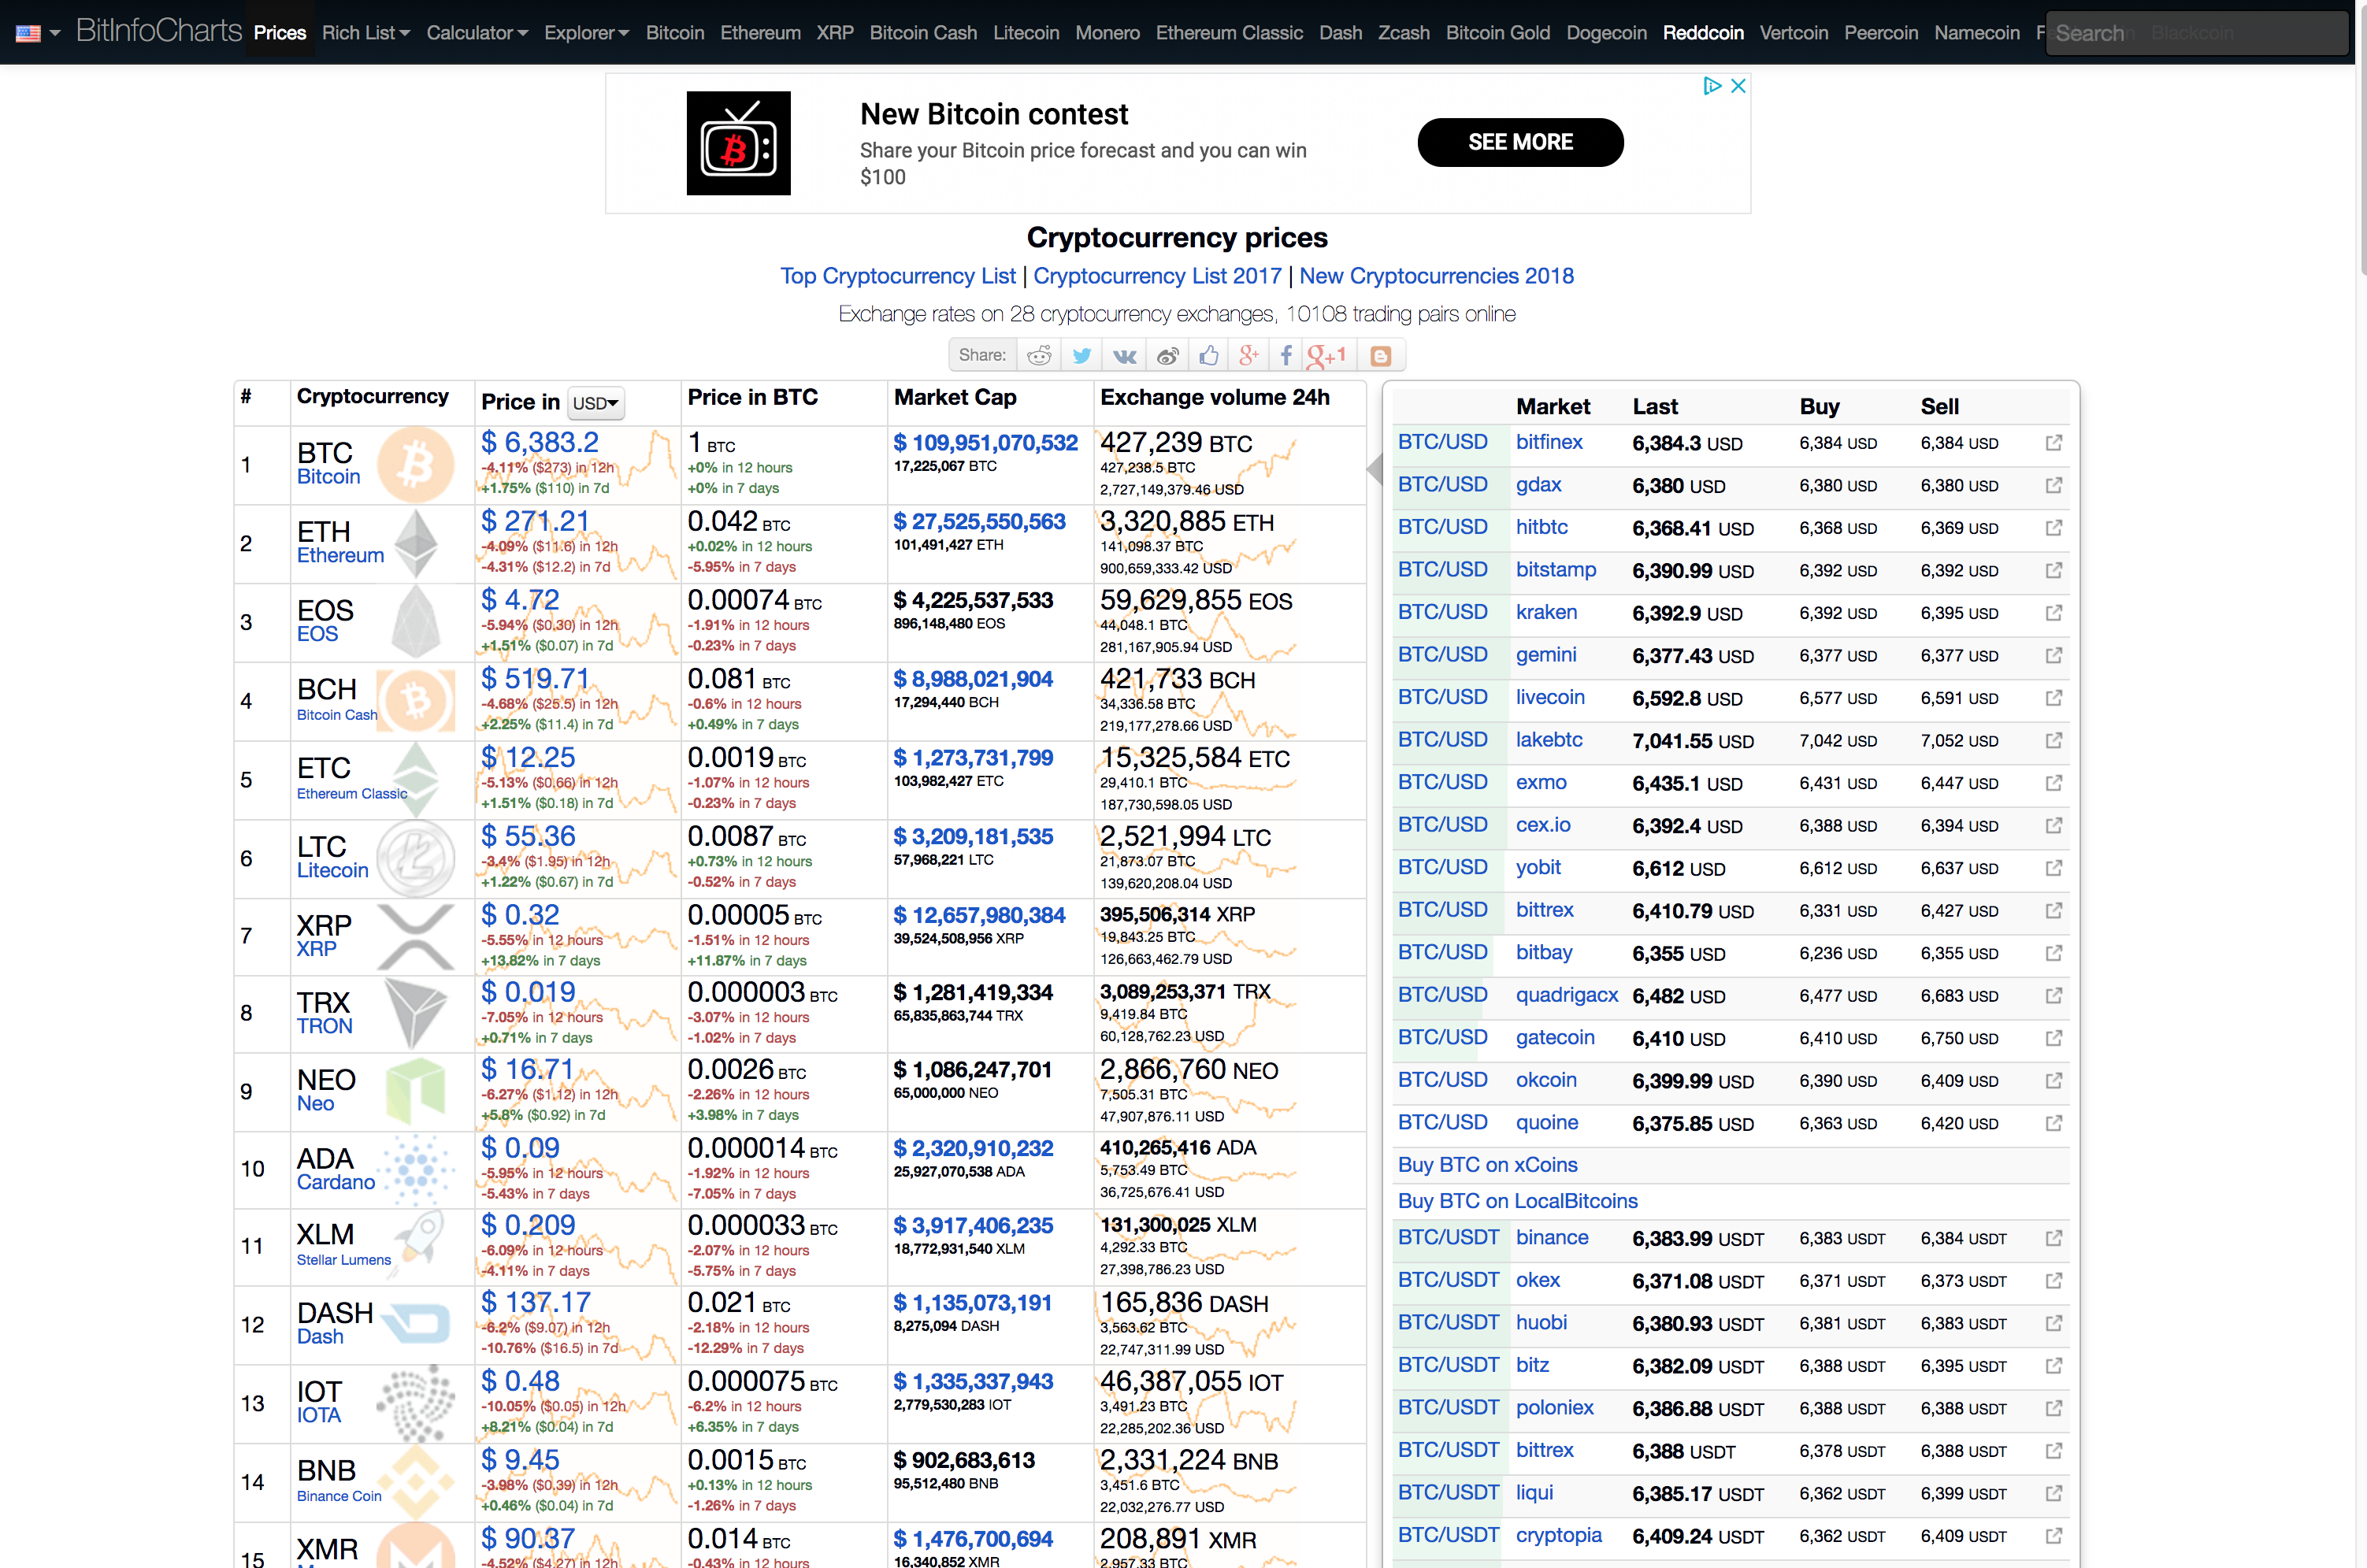Click the Market Cap column header
2367x1568 pixels.
coord(955,398)
